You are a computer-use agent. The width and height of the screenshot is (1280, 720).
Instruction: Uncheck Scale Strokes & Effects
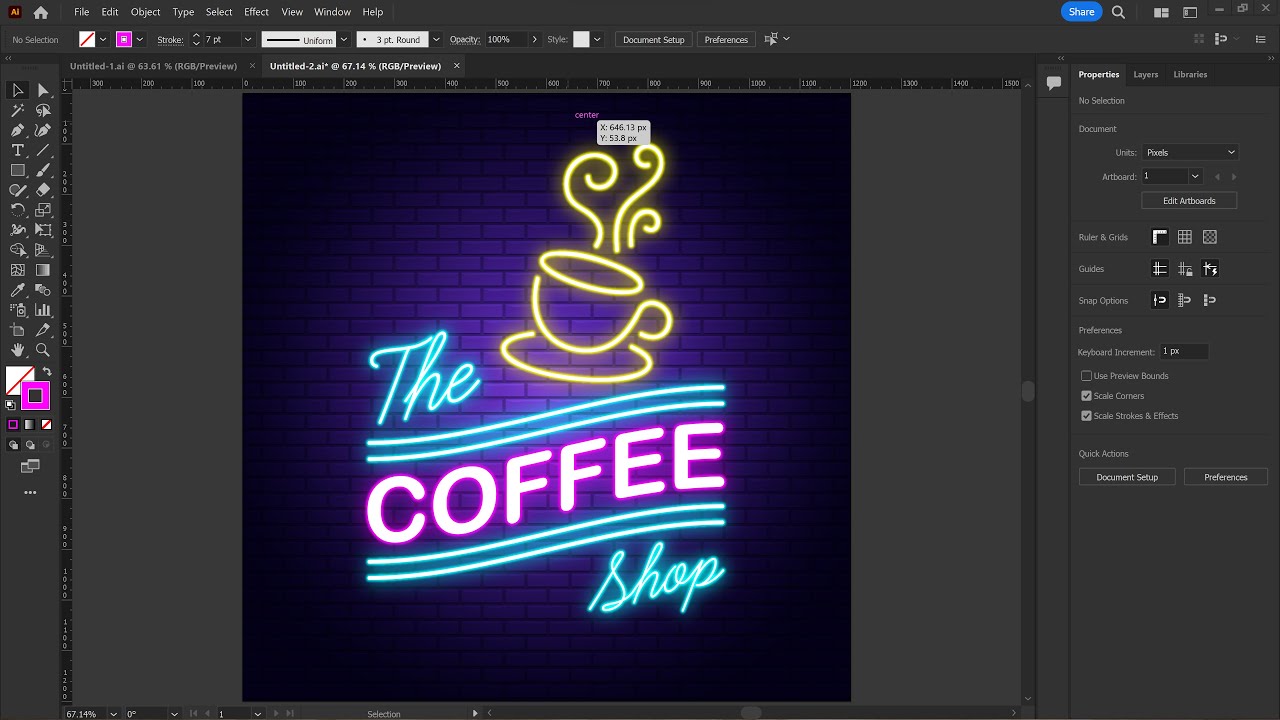1086,416
